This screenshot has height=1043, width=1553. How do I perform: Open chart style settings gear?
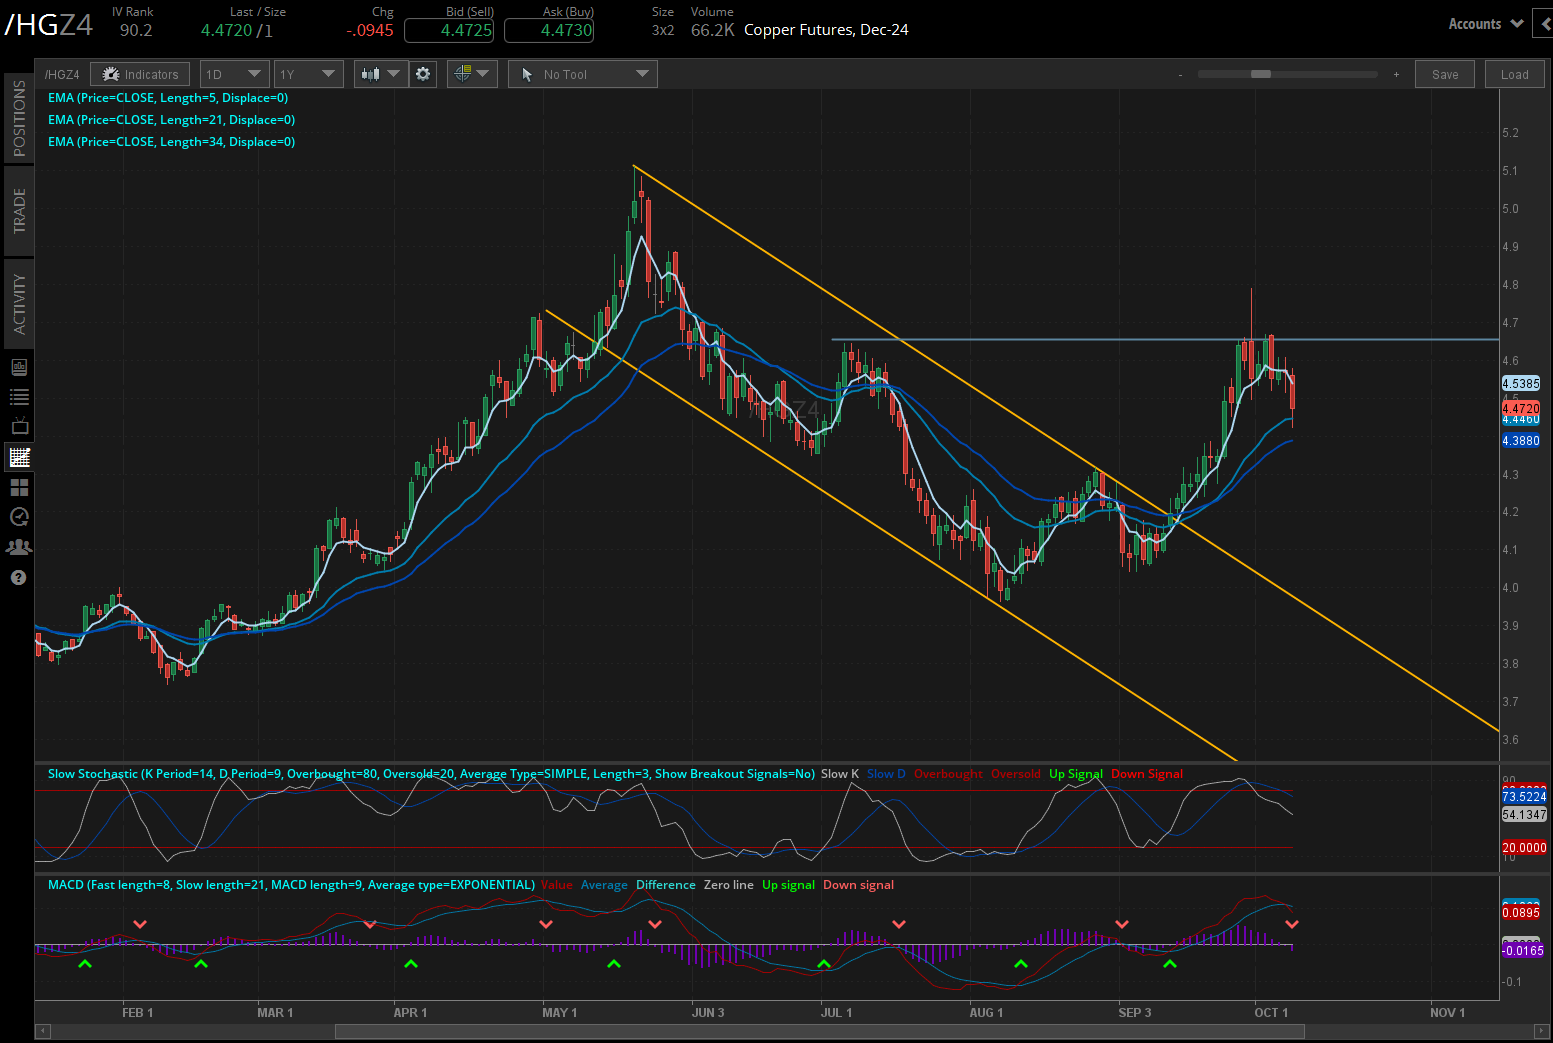click(422, 73)
